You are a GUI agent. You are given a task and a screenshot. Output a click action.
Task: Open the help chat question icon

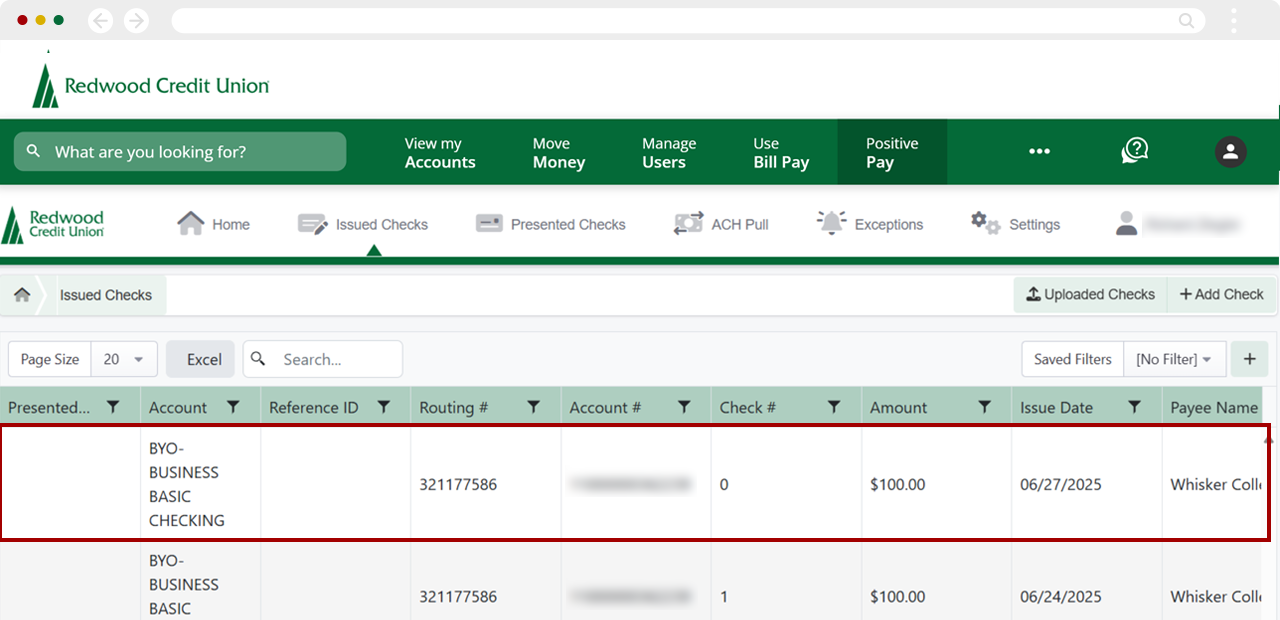1135,151
